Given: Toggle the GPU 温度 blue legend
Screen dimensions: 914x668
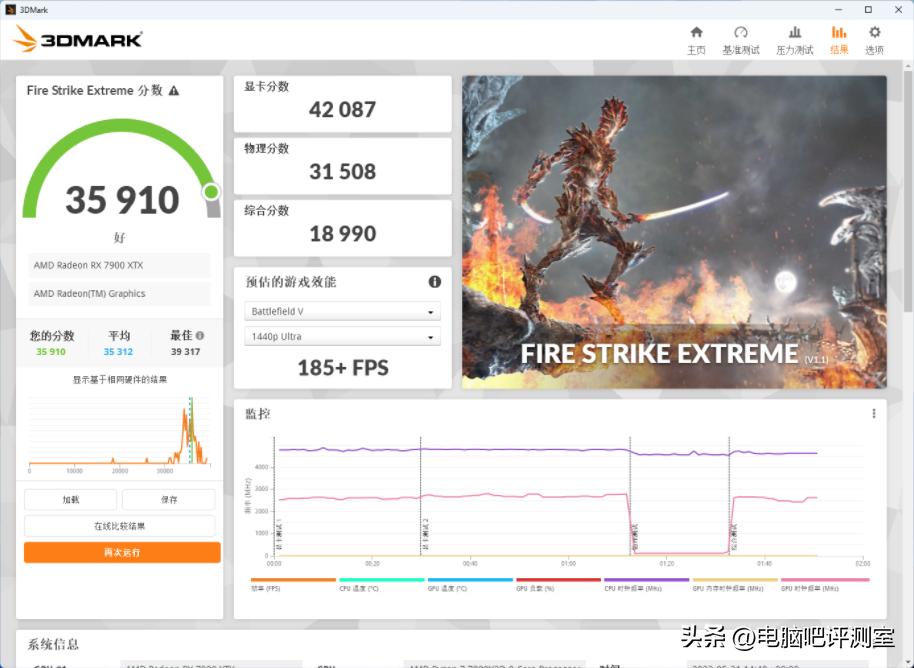Looking at the screenshot, I should 470,584.
